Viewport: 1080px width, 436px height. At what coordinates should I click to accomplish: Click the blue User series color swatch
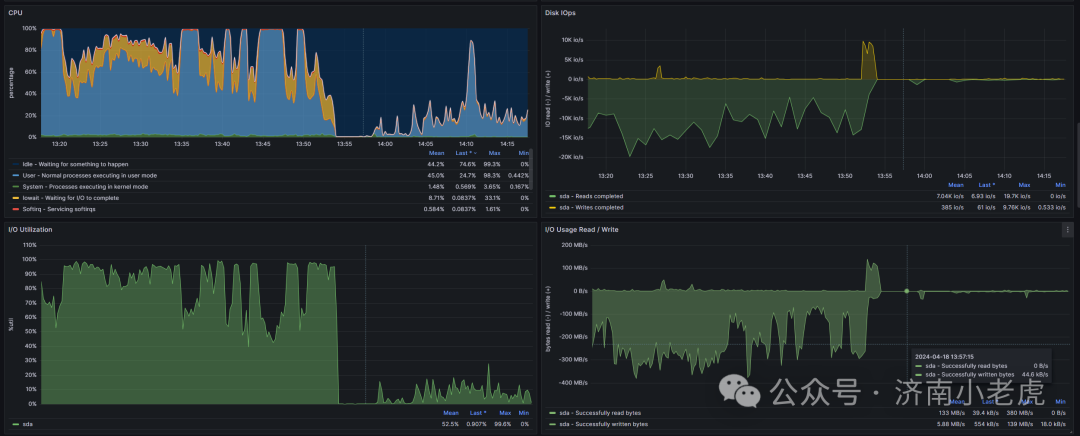click(15, 176)
